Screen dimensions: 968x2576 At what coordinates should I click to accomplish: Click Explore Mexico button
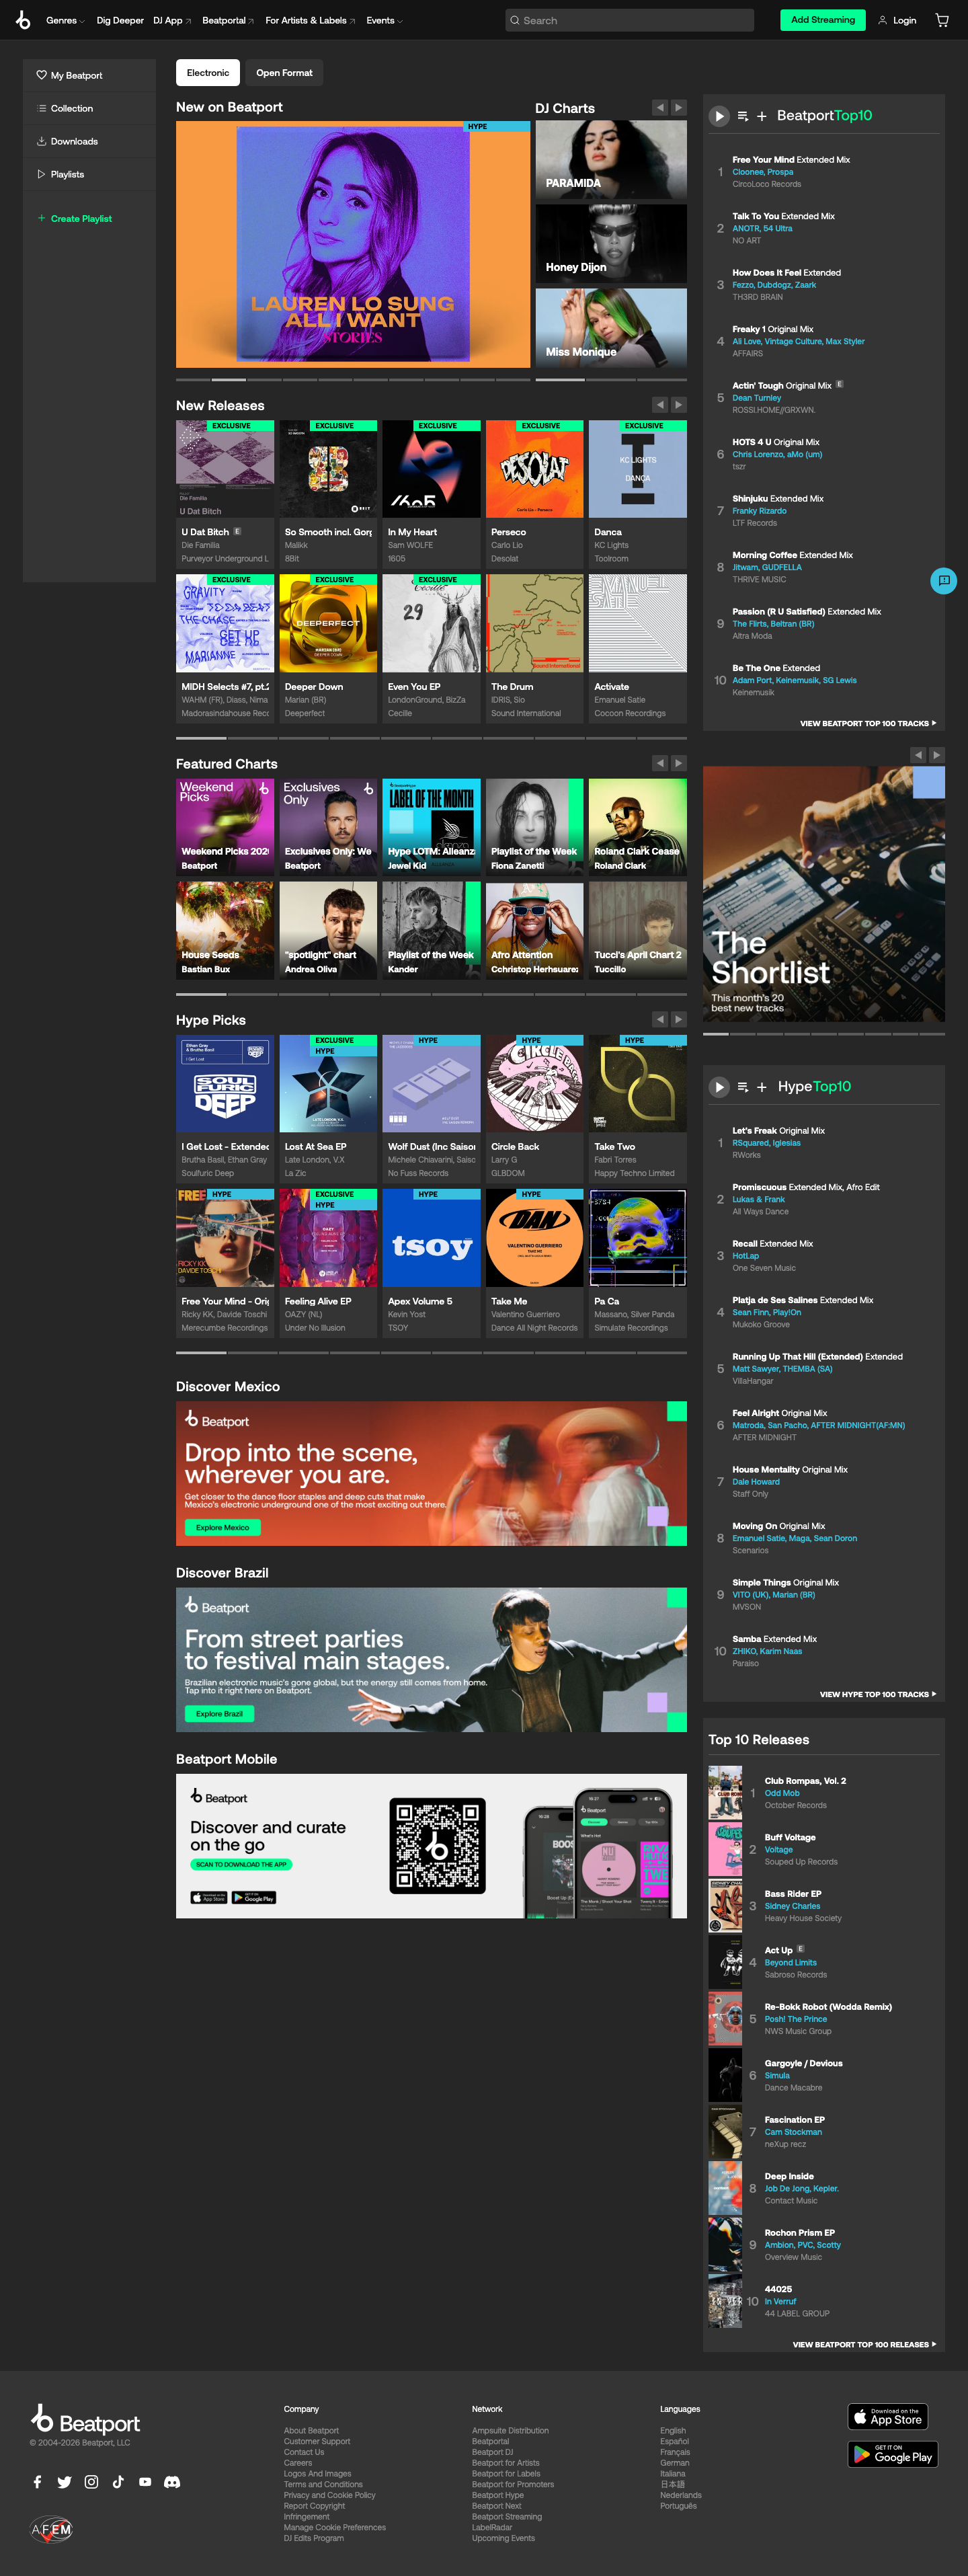(x=222, y=1527)
